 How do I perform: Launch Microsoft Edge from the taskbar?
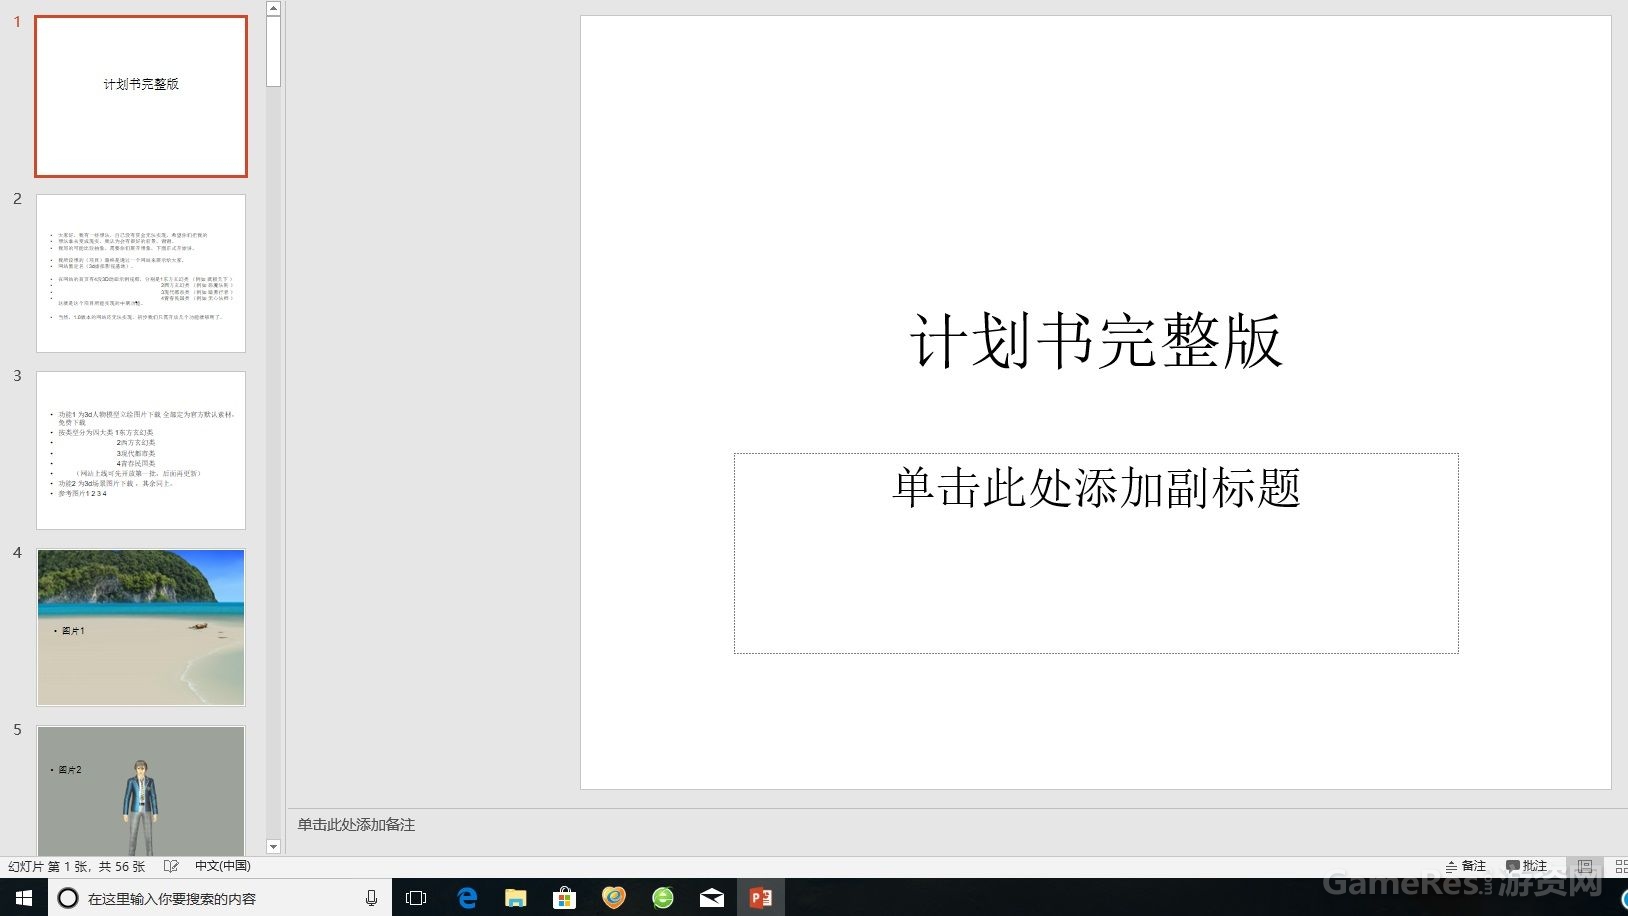tap(467, 898)
